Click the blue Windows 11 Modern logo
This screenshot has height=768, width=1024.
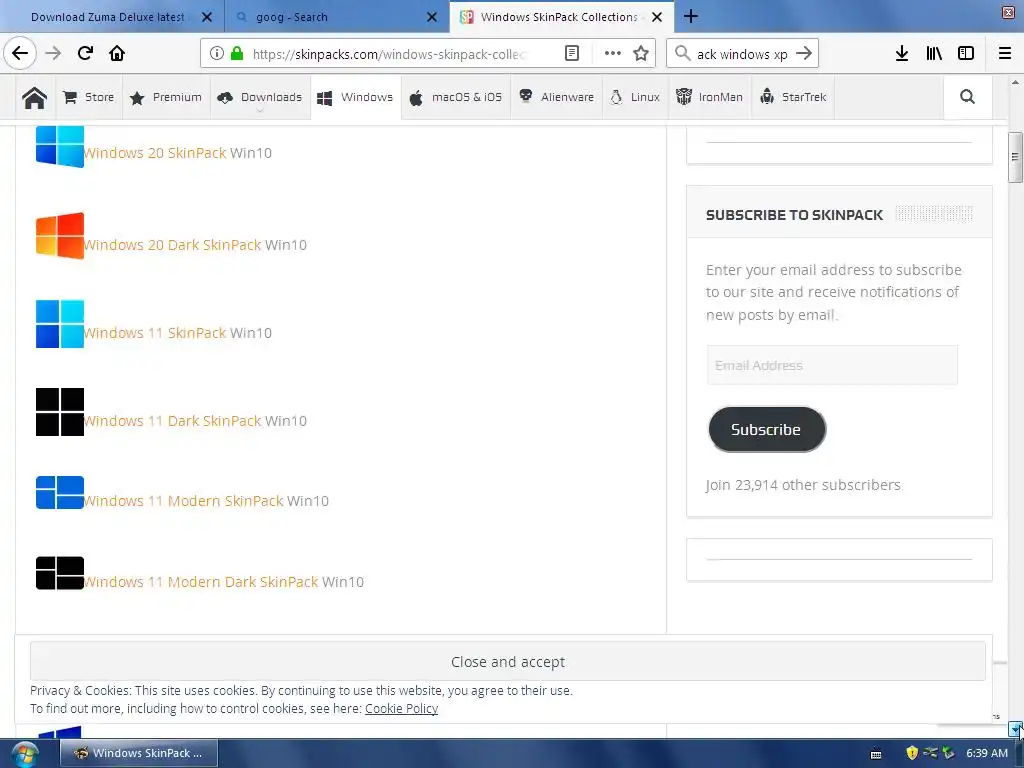pos(59,492)
